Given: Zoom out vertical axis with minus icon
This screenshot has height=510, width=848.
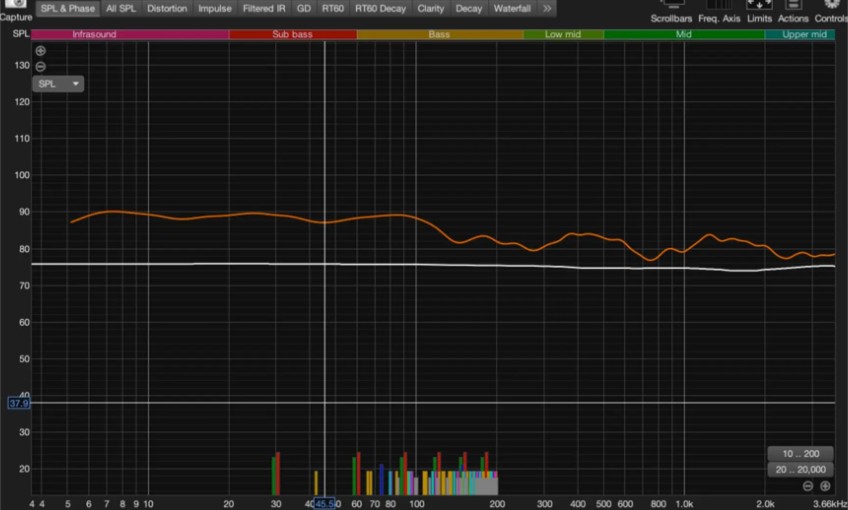Looking at the screenshot, I should click(x=41, y=67).
